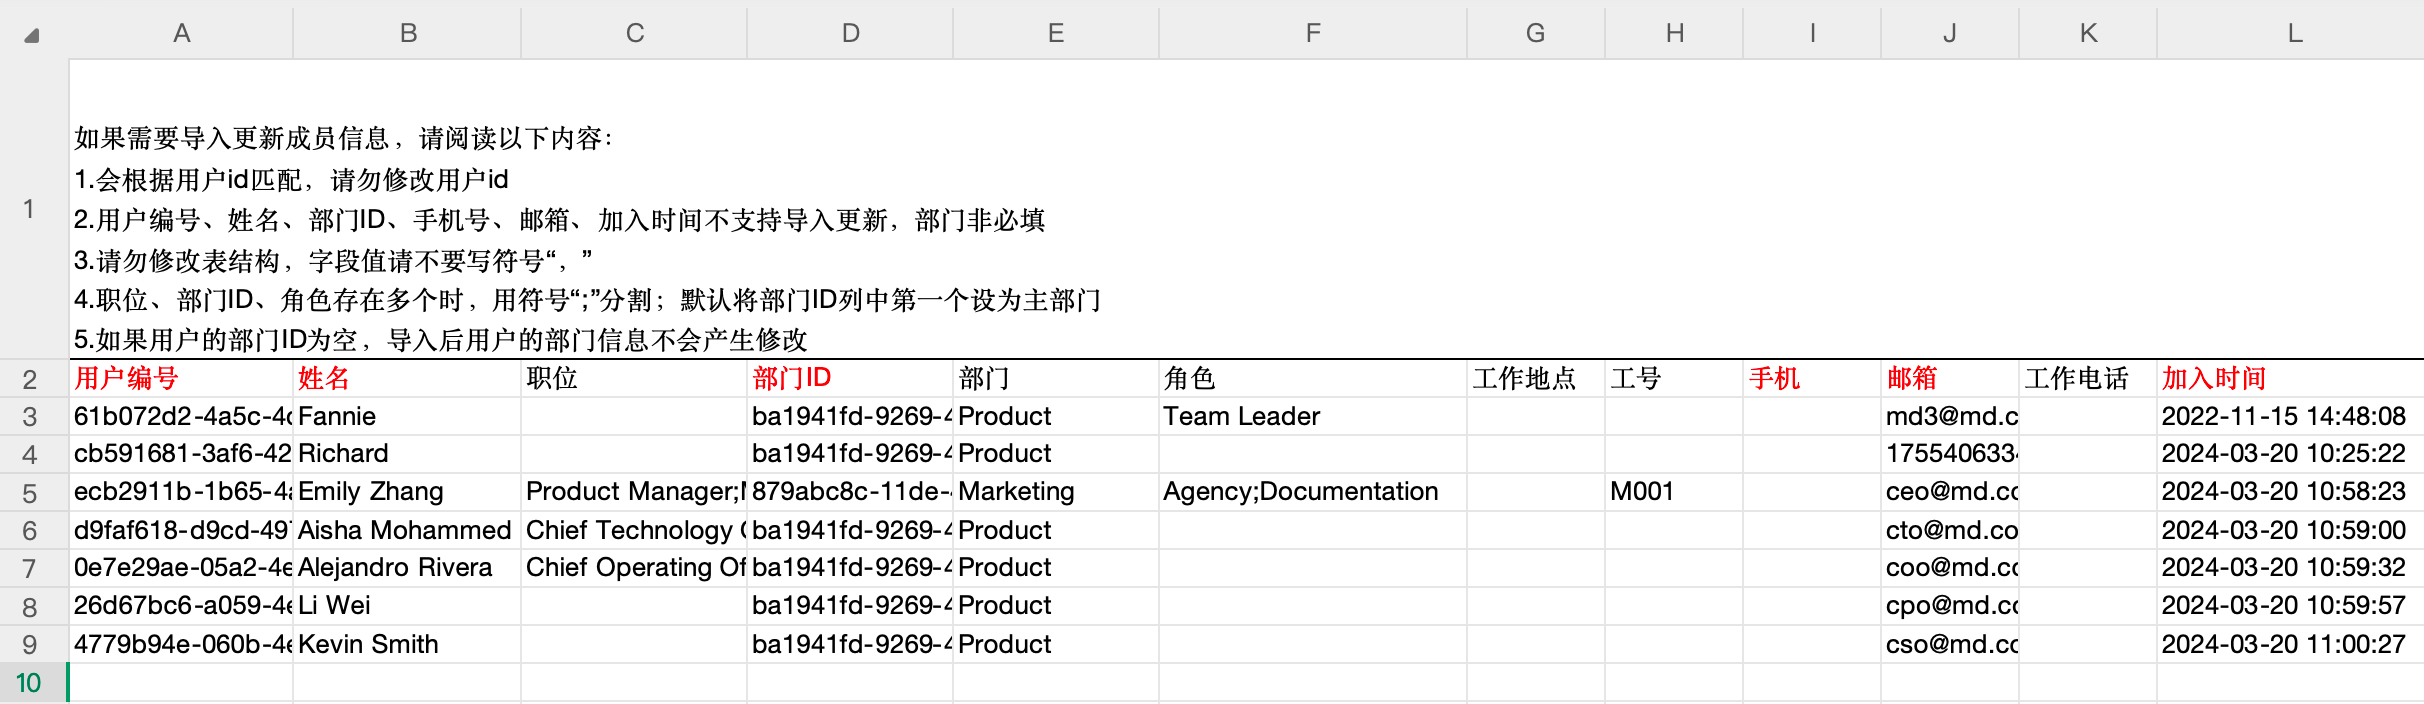Select column L header
Viewport: 2424px width, 704px height.
(2294, 33)
